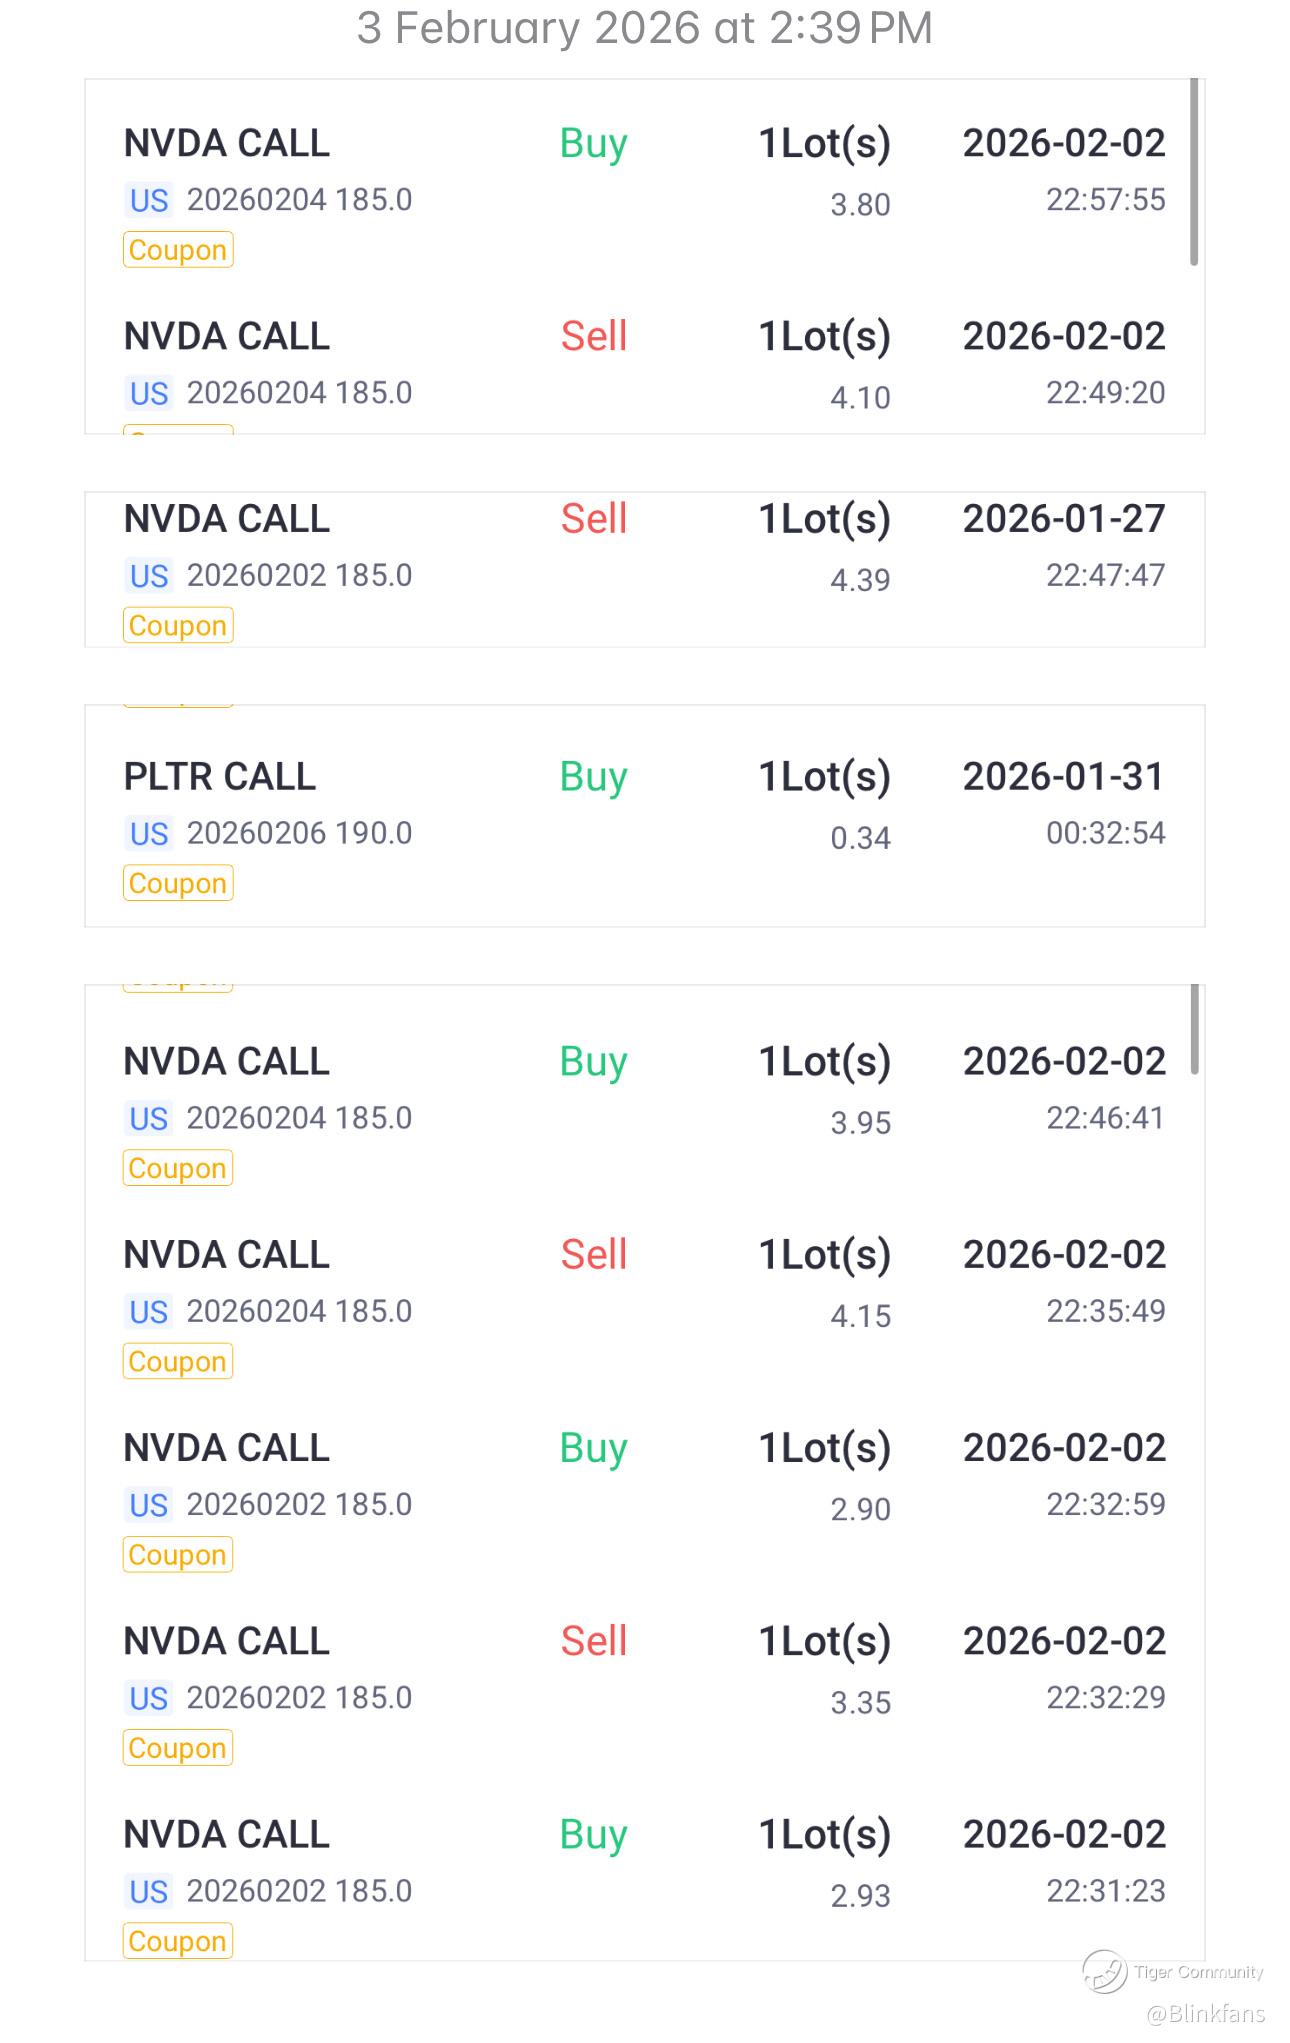The width and height of the screenshot is (1290, 2043).
Task: Click the Tiger Community logo icon
Action: 1104,1971
